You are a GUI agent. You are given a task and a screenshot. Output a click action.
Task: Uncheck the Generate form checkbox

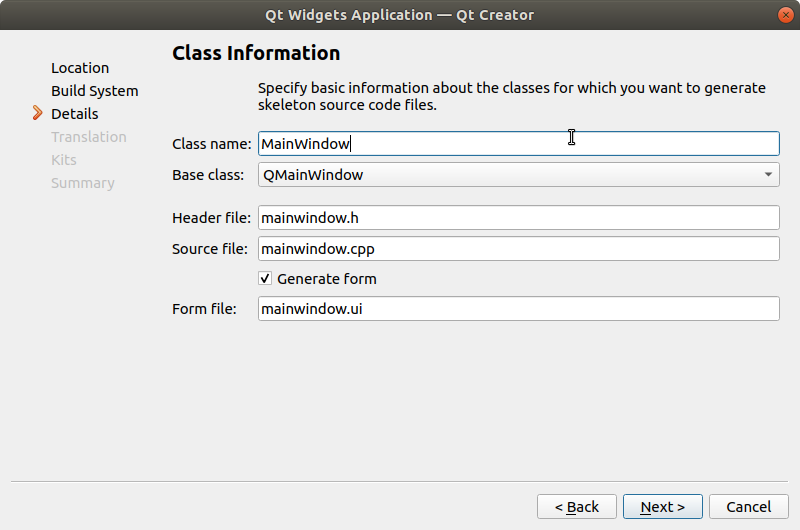click(x=265, y=279)
